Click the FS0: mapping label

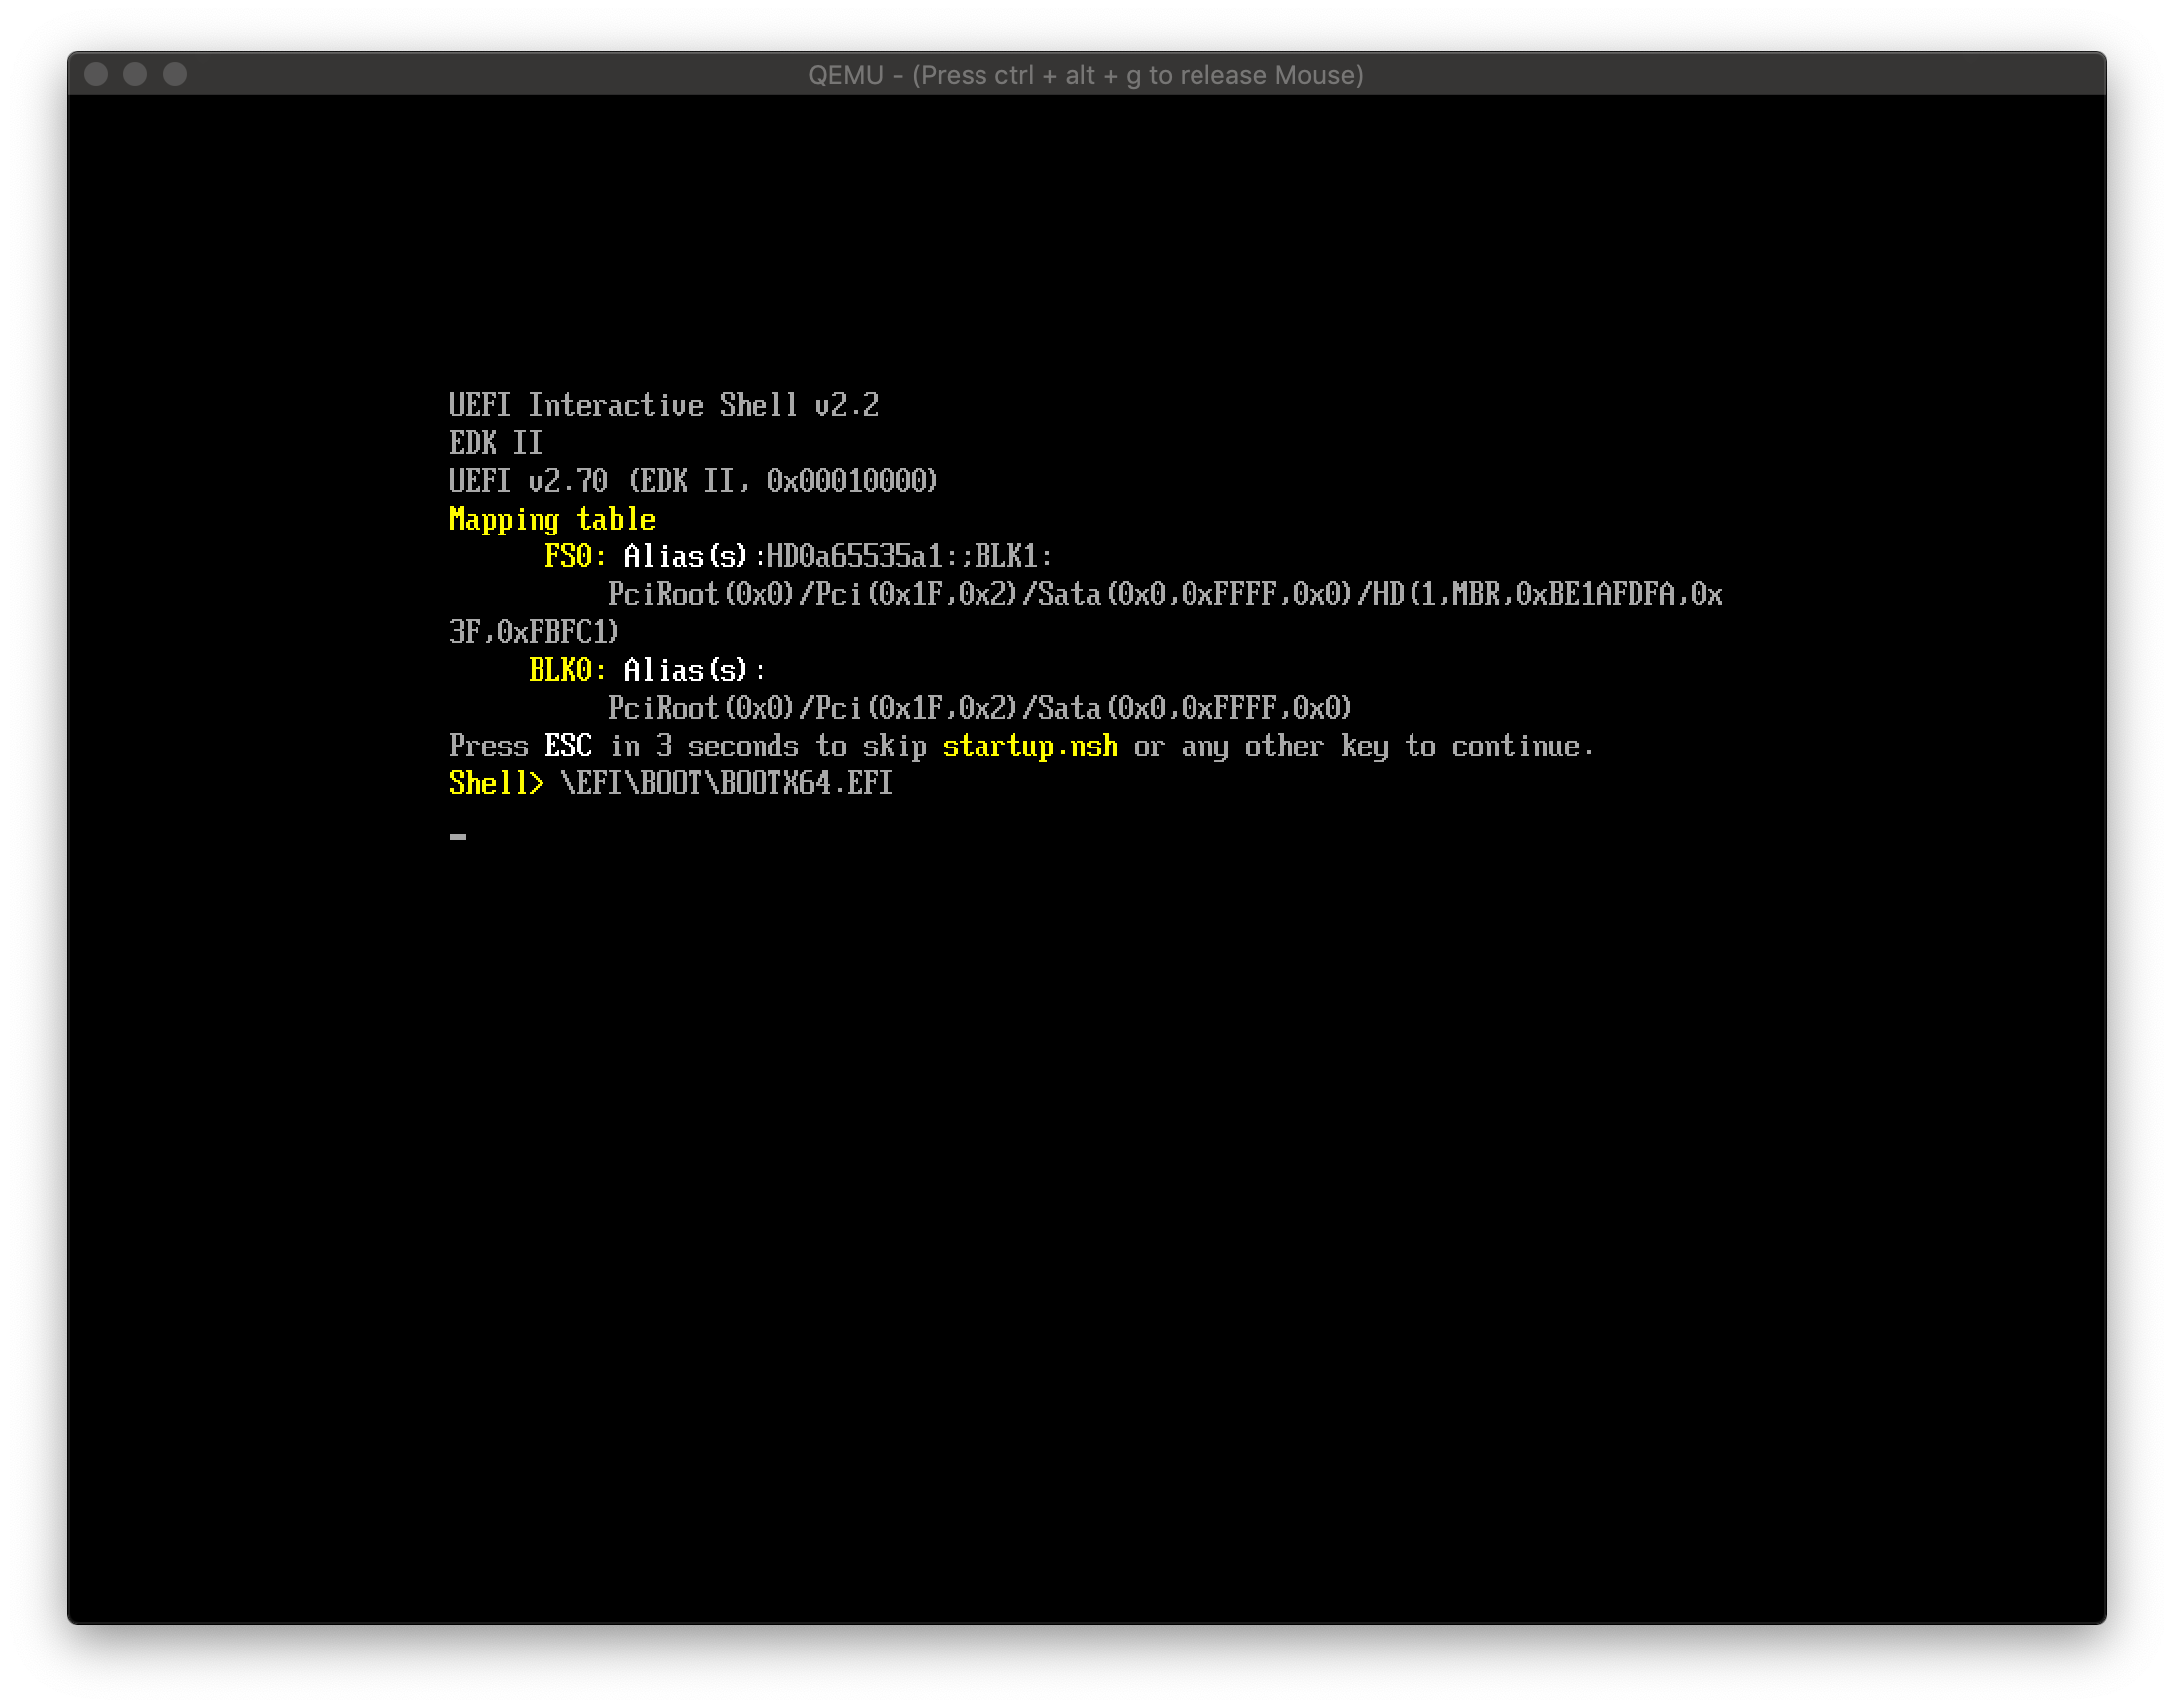575,556
